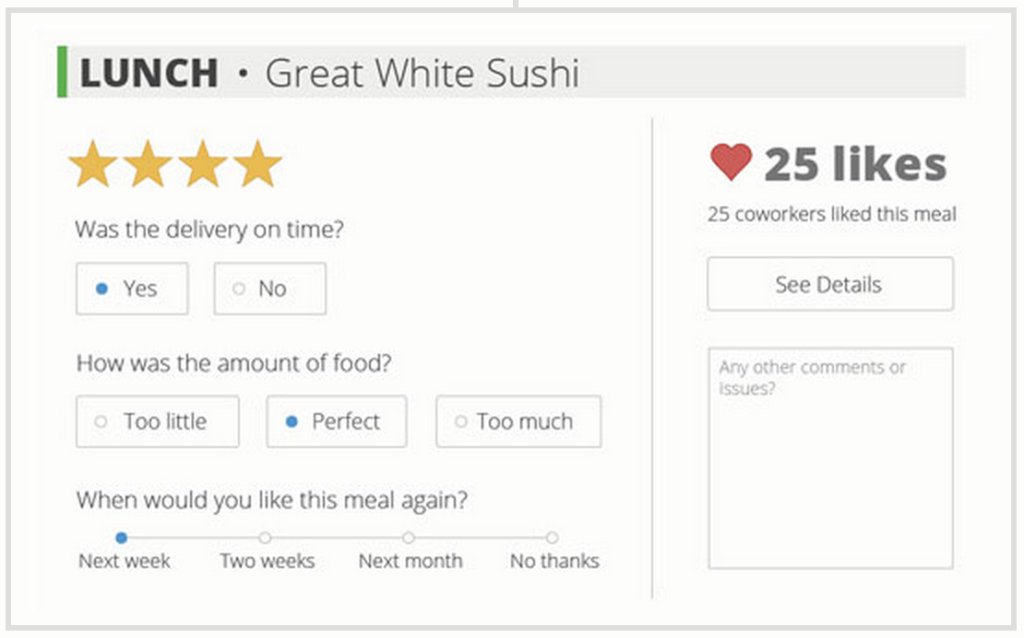Image resolution: width=1024 pixels, height=638 pixels.
Task: Click the first gold rating star
Action: click(93, 164)
